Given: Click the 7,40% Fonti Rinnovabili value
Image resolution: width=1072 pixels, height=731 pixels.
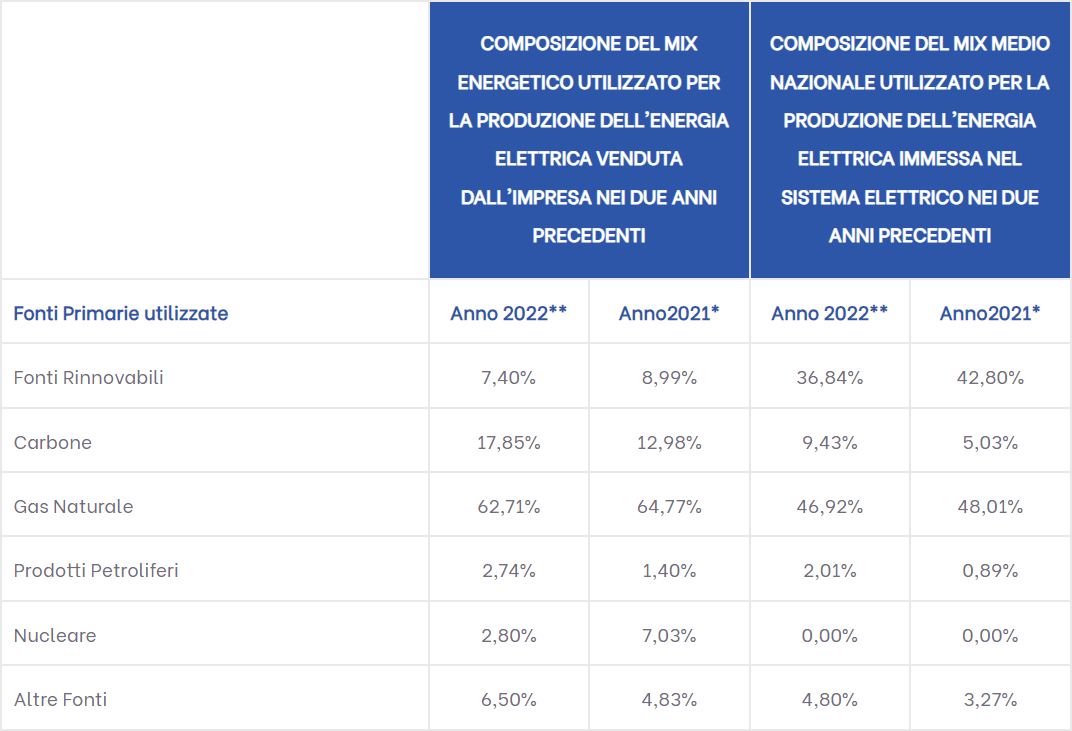Looking at the screenshot, I should tap(509, 377).
